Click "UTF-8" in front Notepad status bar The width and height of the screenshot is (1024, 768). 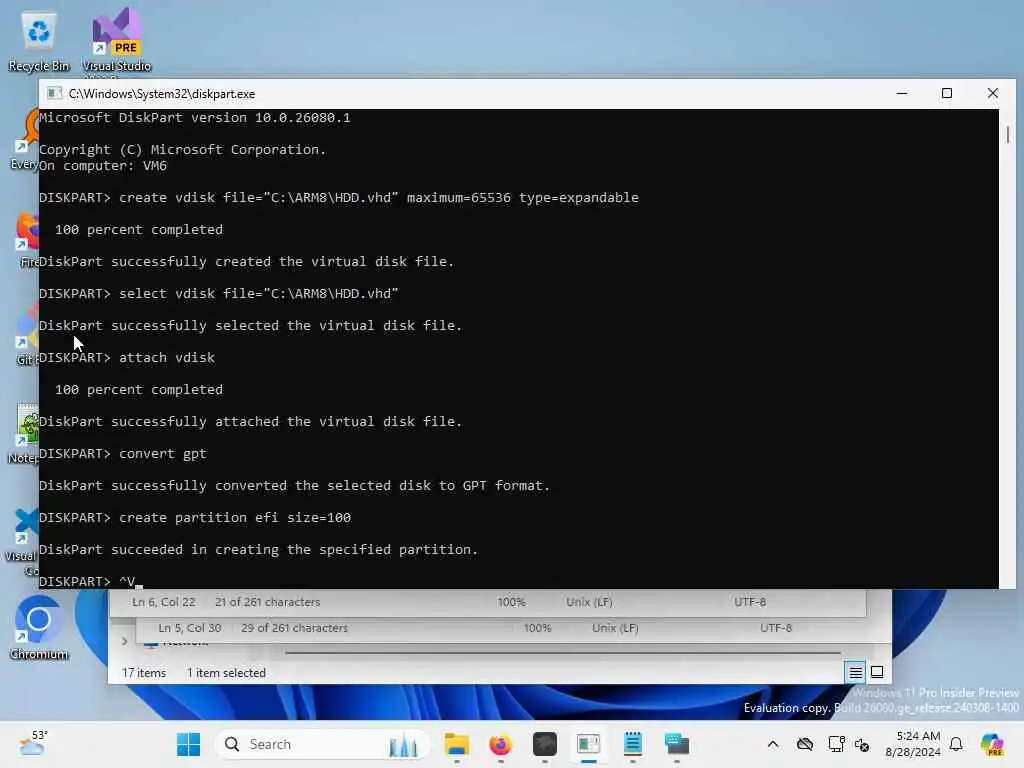coord(750,602)
